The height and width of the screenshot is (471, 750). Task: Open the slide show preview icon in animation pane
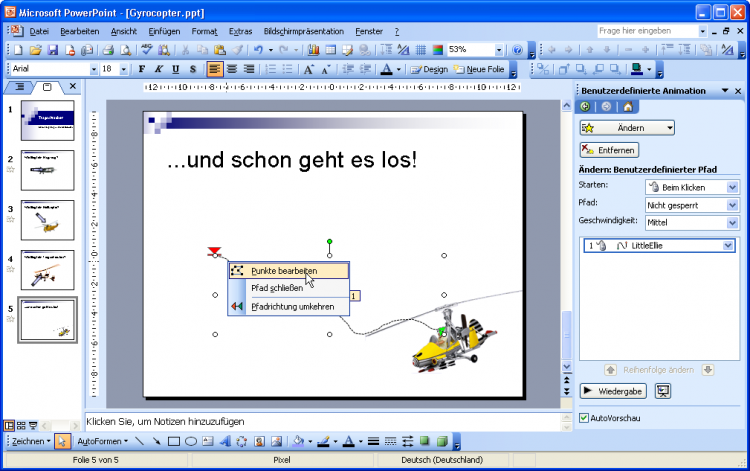(x=662, y=391)
